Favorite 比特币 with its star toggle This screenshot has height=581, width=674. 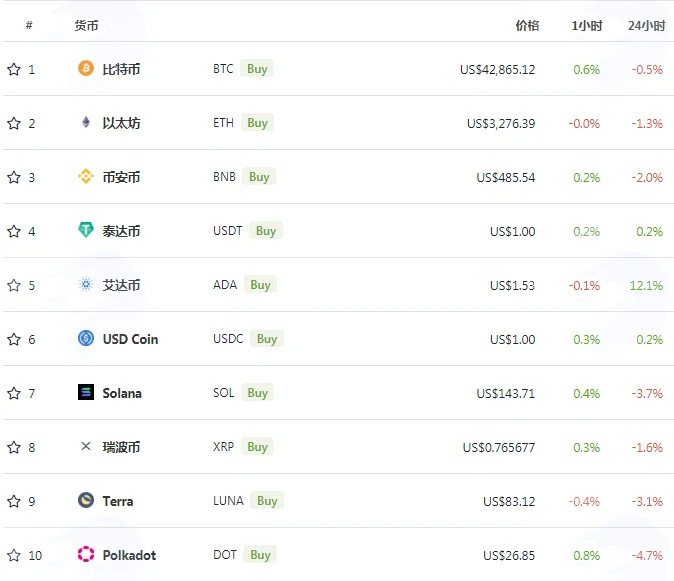(x=14, y=69)
